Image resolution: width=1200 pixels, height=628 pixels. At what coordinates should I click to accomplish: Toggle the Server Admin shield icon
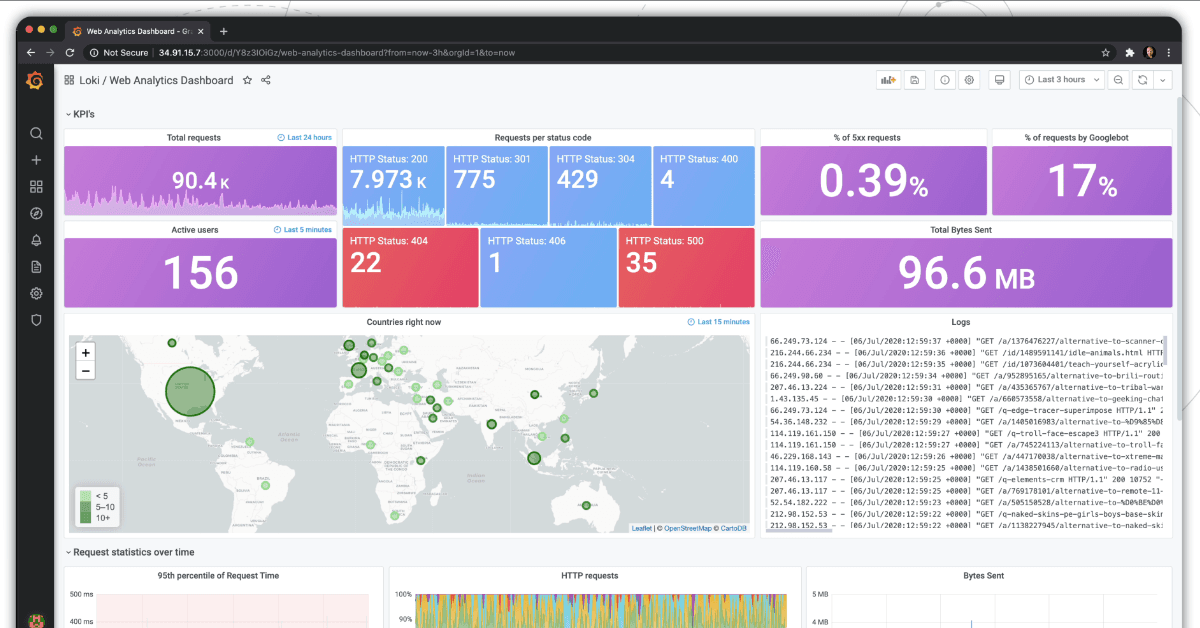click(x=36, y=320)
